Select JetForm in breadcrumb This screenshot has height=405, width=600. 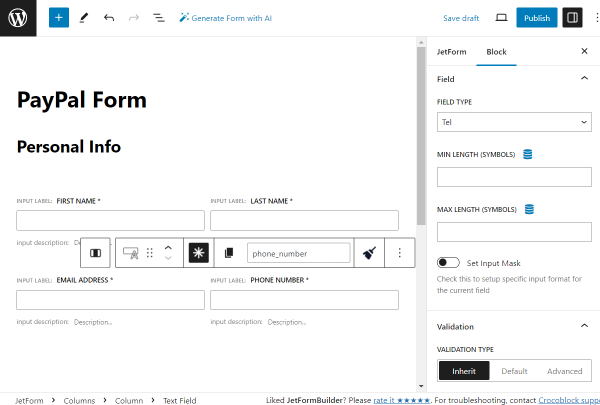29,400
